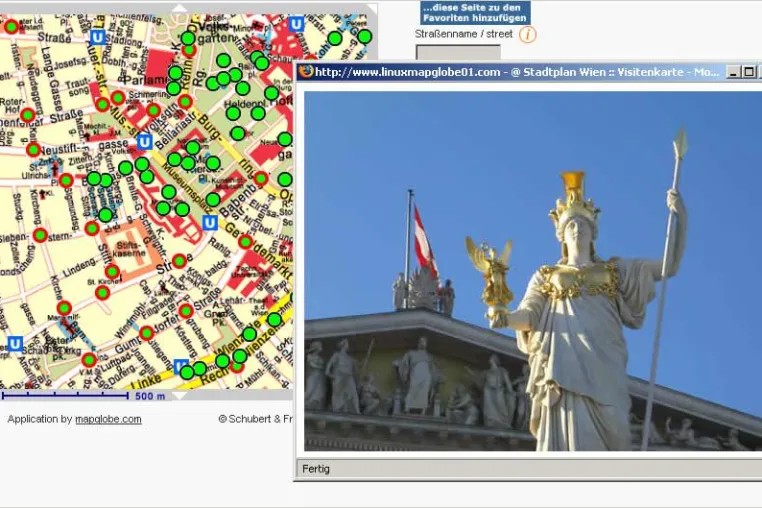Click the red-ringed marker below 'St. Kirche'

pyautogui.click(x=102, y=293)
